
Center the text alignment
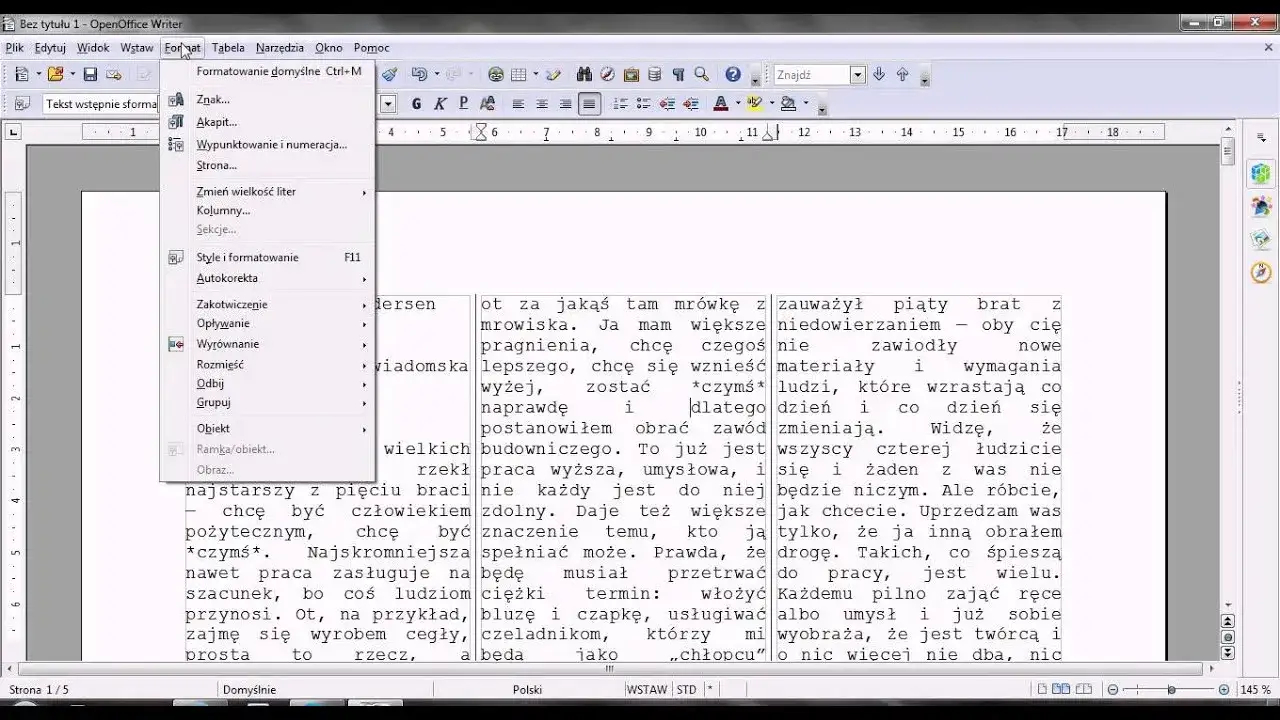tap(542, 103)
